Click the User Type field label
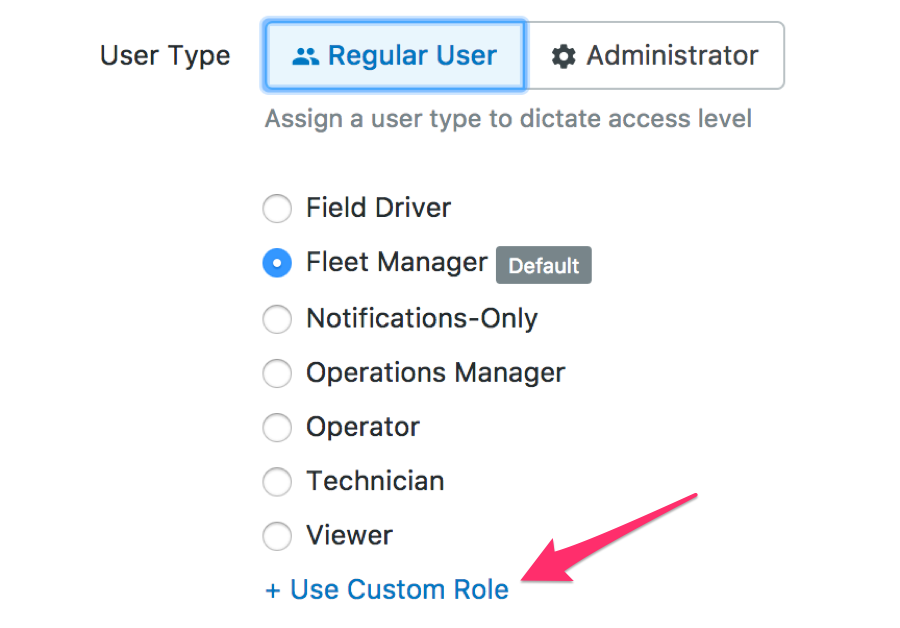900x628 pixels. click(x=165, y=56)
